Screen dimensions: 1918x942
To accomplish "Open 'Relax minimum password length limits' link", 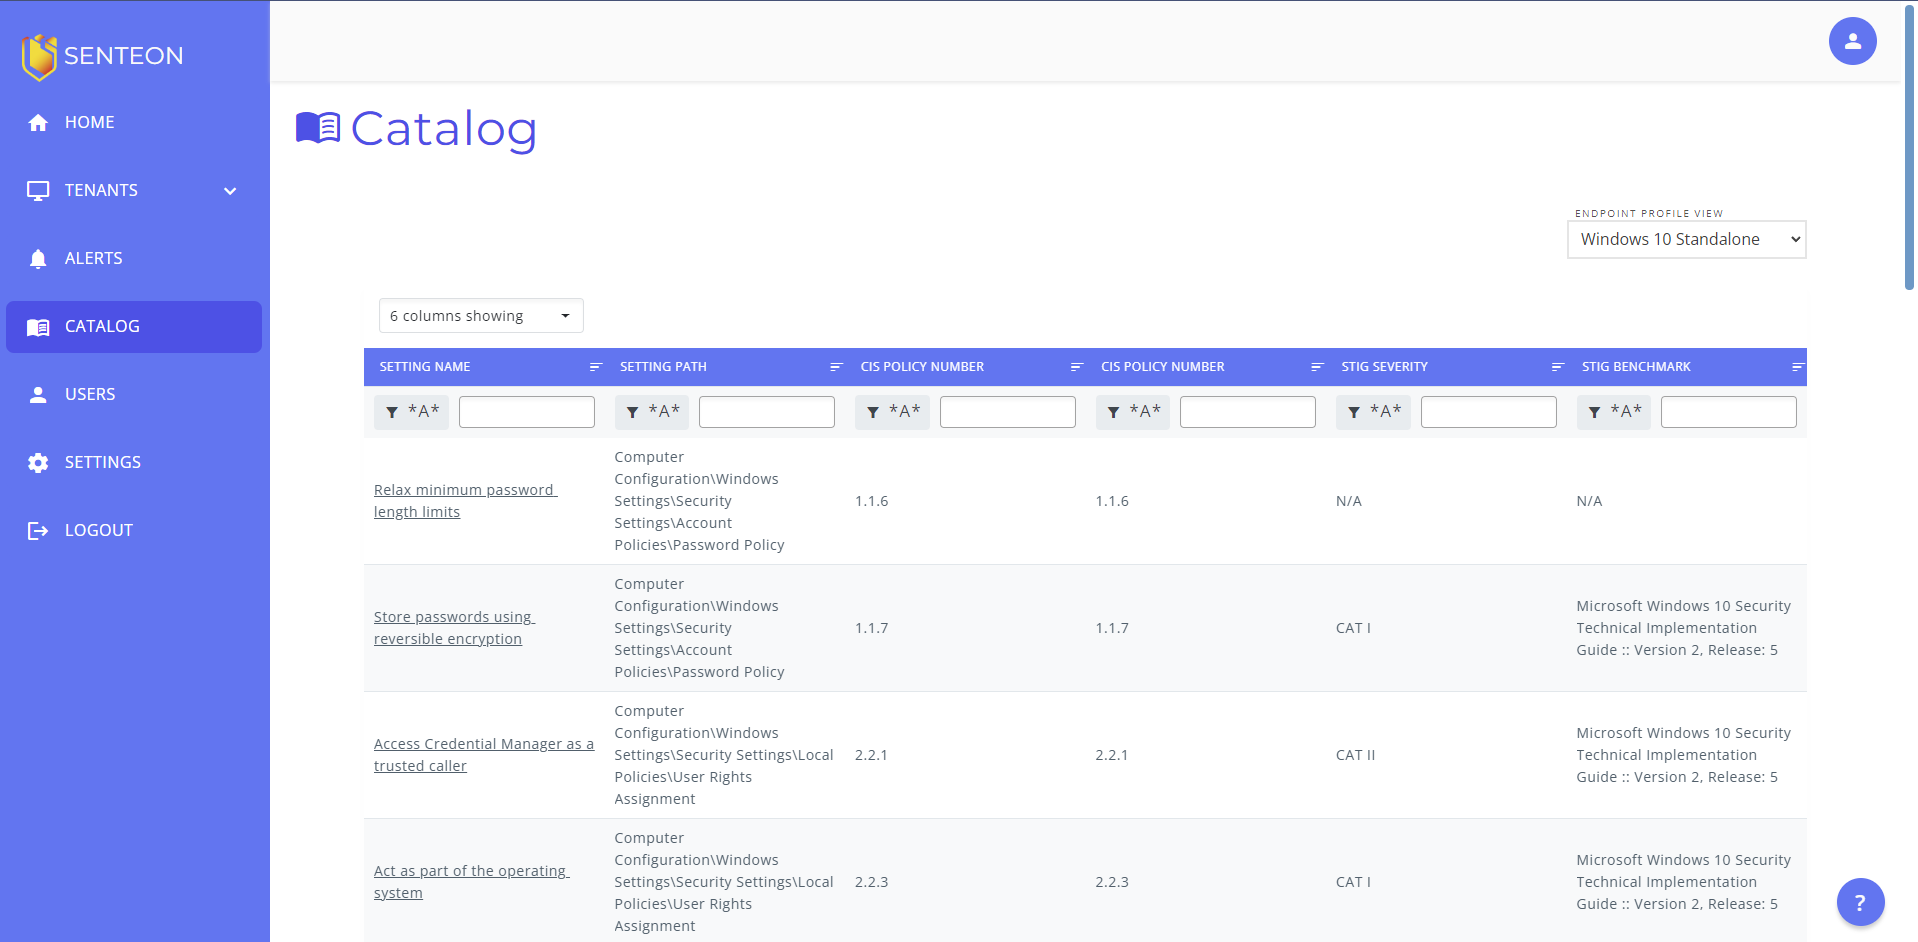I will tap(464, 501).
